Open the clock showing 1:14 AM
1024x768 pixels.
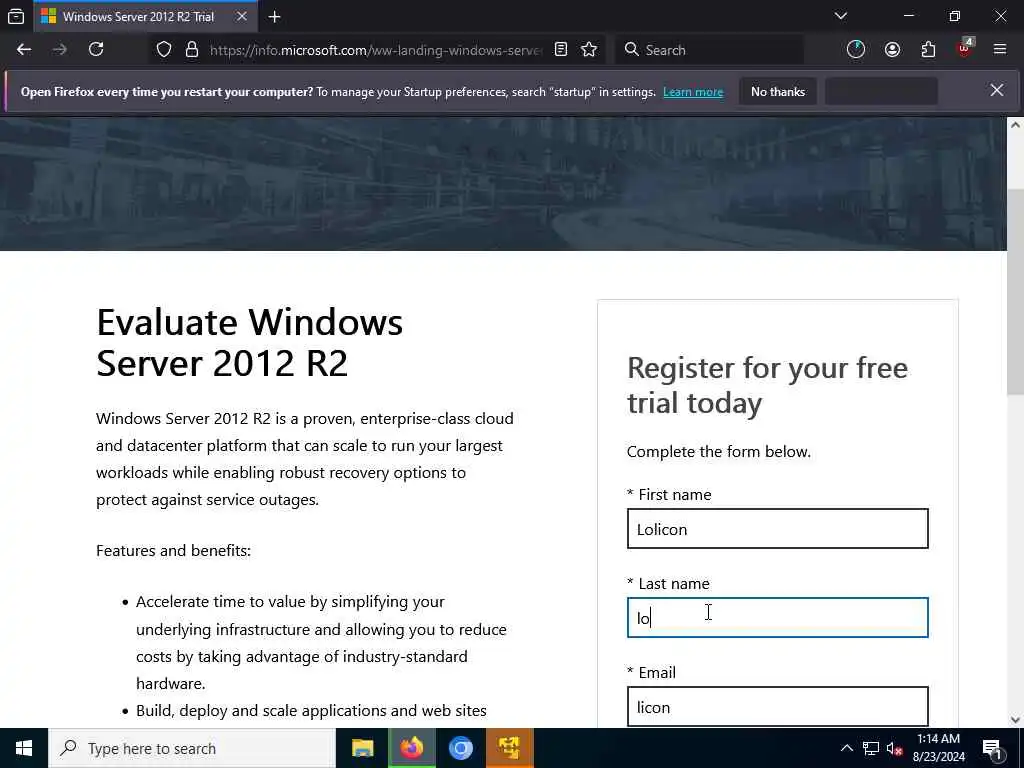click(x=938, y=748)
